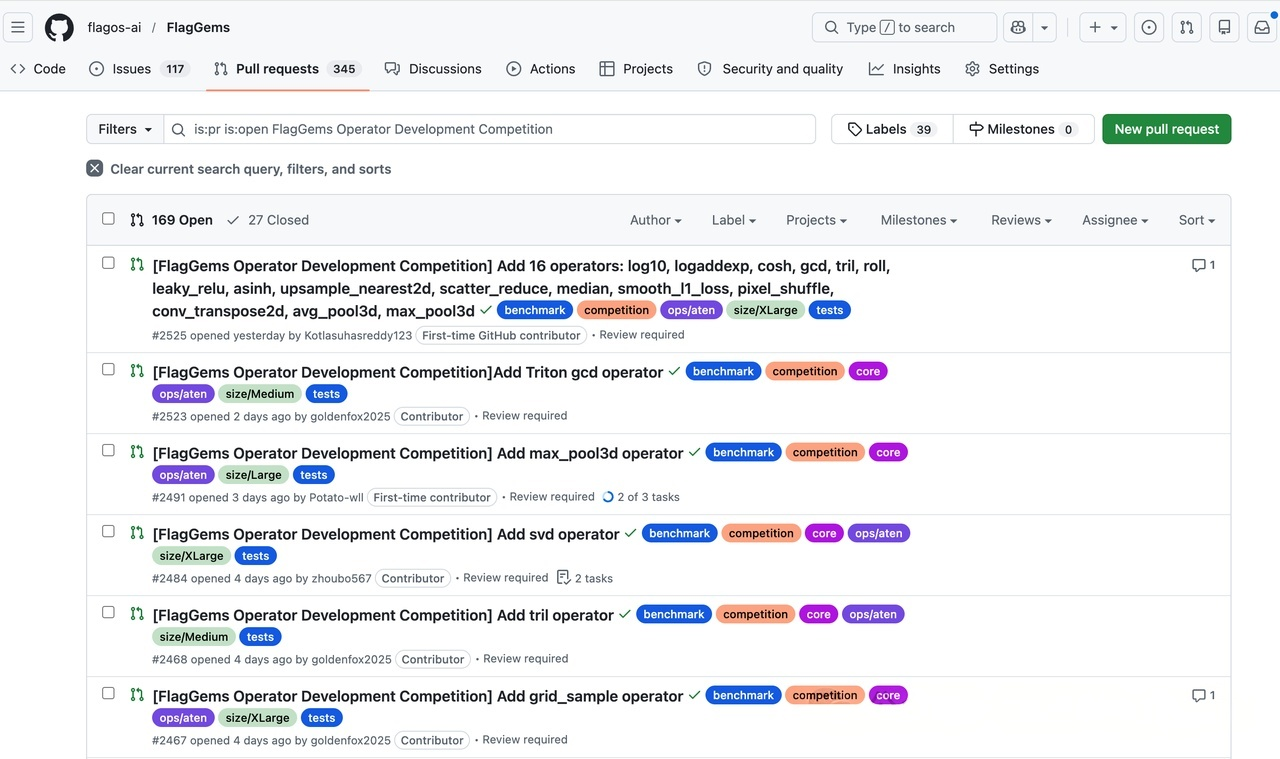Open the Sort dropdown
This screenshot has width=1280, height=759.
1196,220
